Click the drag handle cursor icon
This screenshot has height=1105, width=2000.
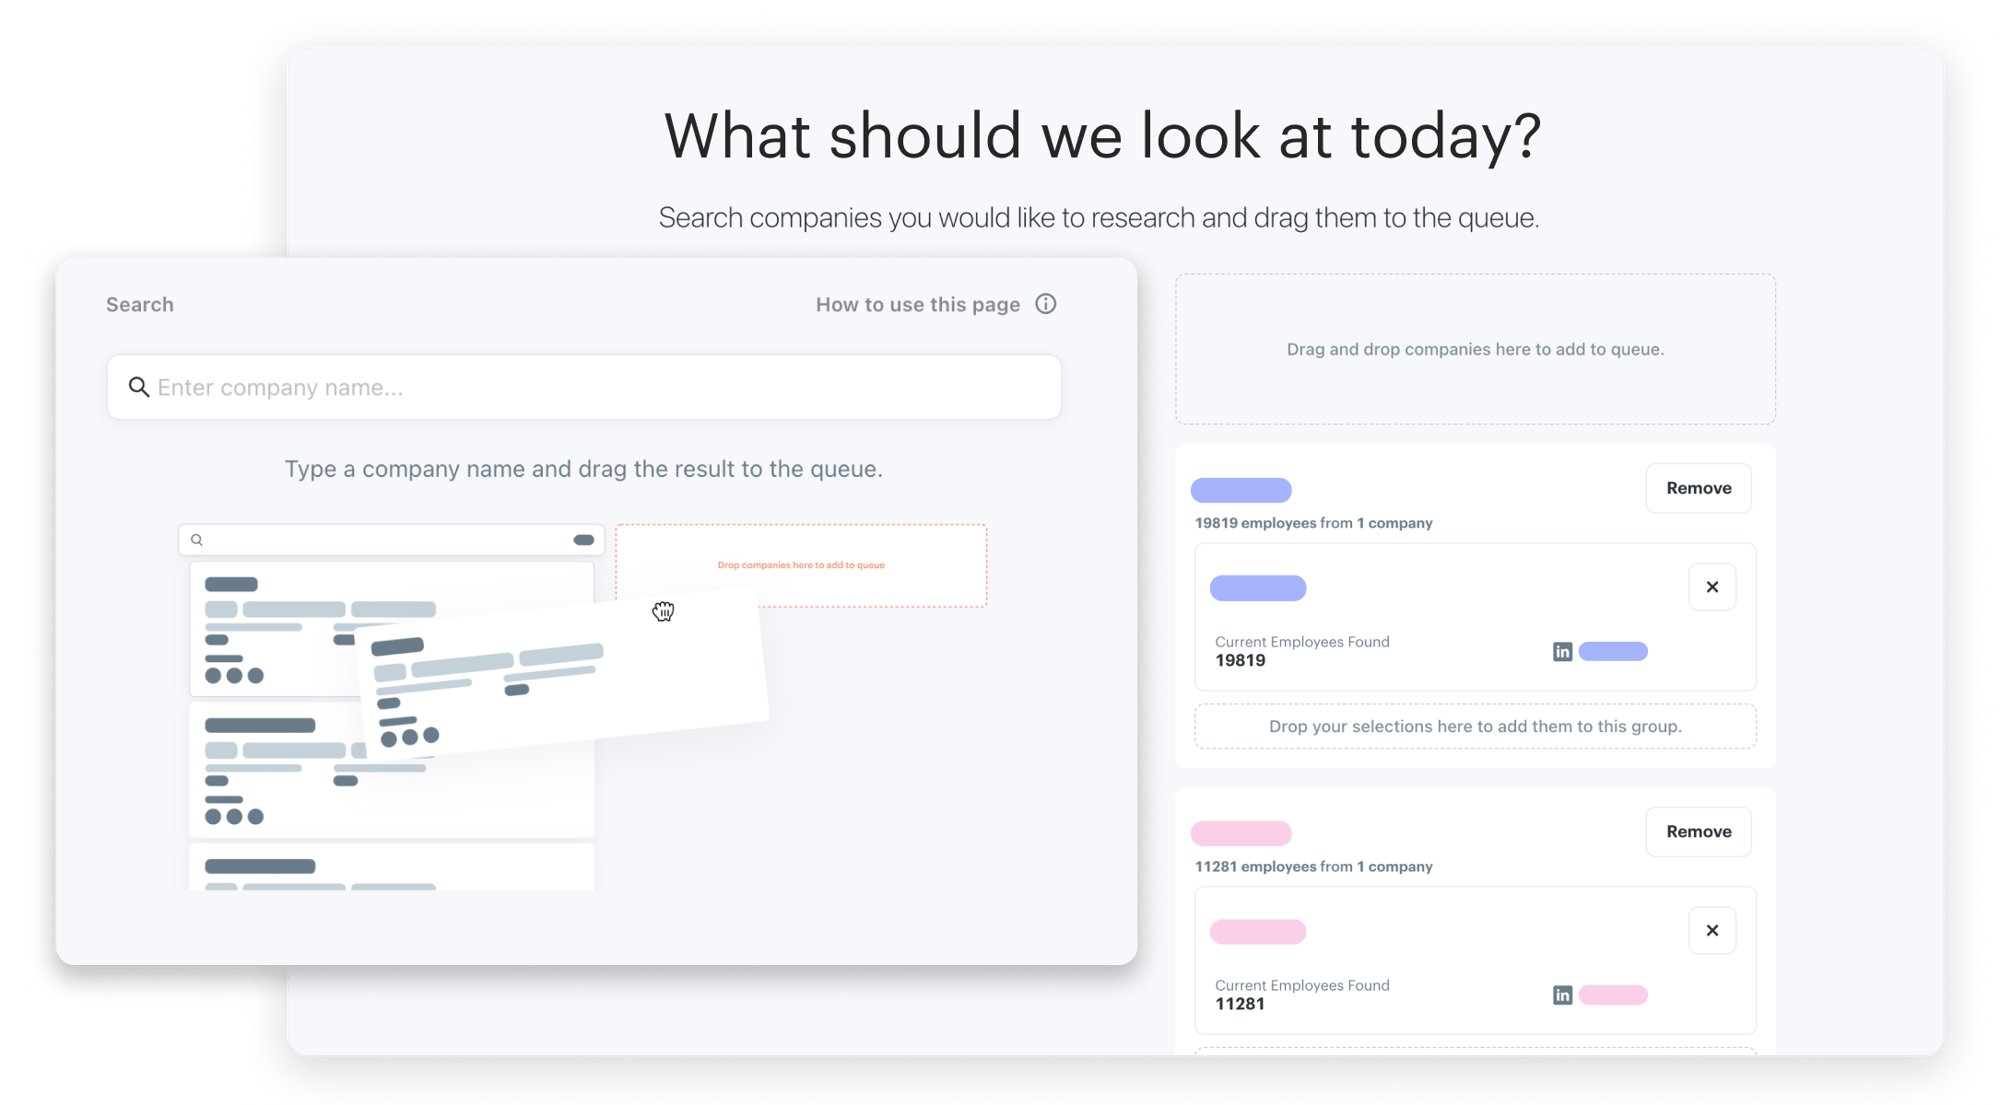663,611
